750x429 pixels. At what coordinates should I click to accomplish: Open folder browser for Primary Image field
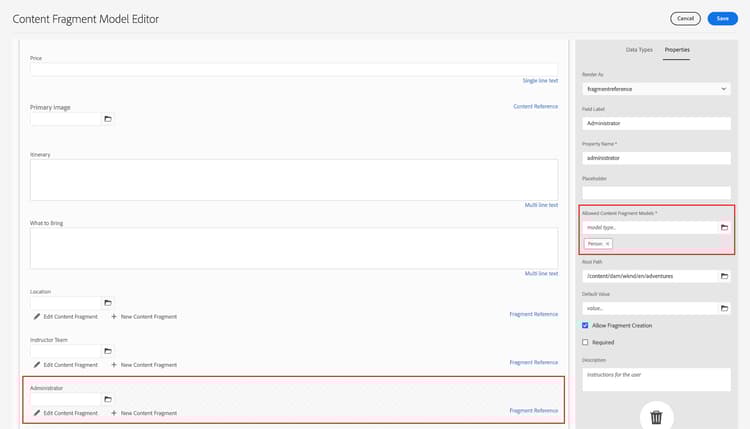click(108, 119)
